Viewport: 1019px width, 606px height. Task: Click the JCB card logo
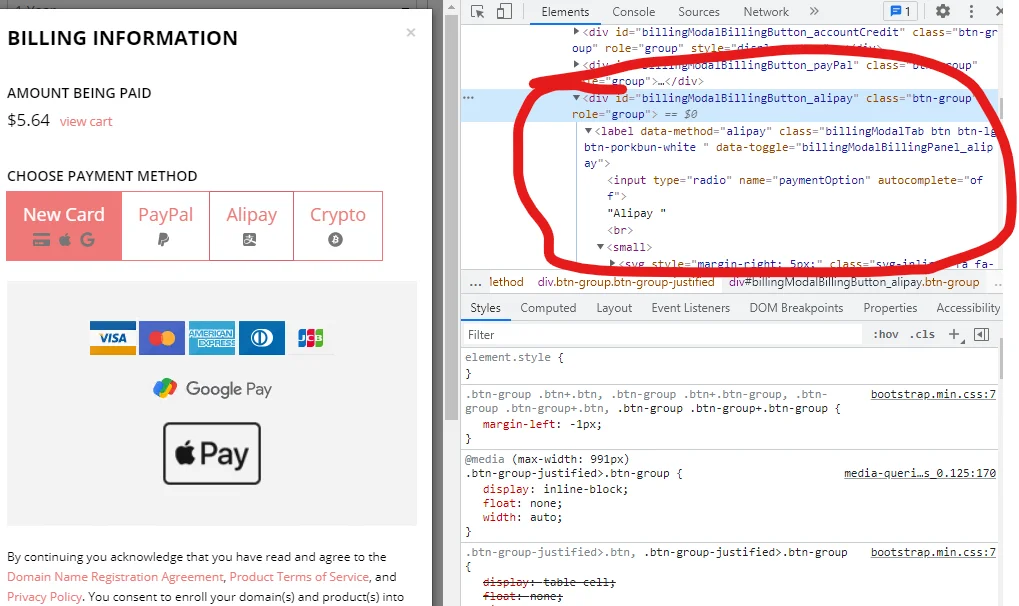[x=311, y=338]
